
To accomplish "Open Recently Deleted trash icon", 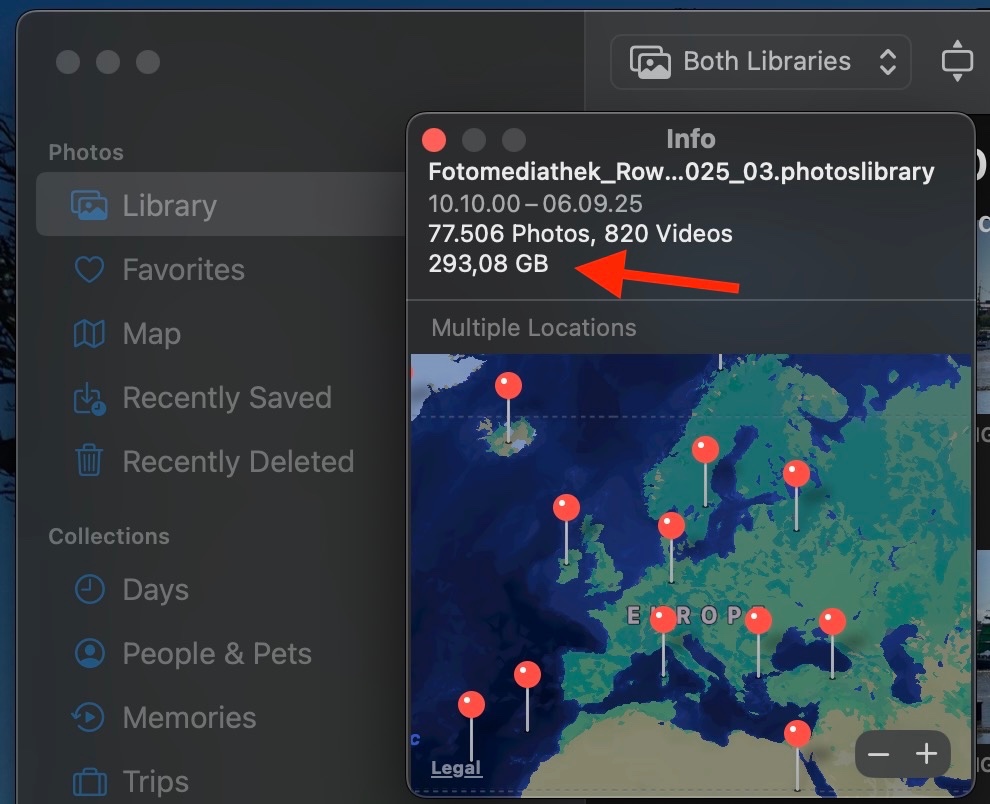I will tap(89, 462).
